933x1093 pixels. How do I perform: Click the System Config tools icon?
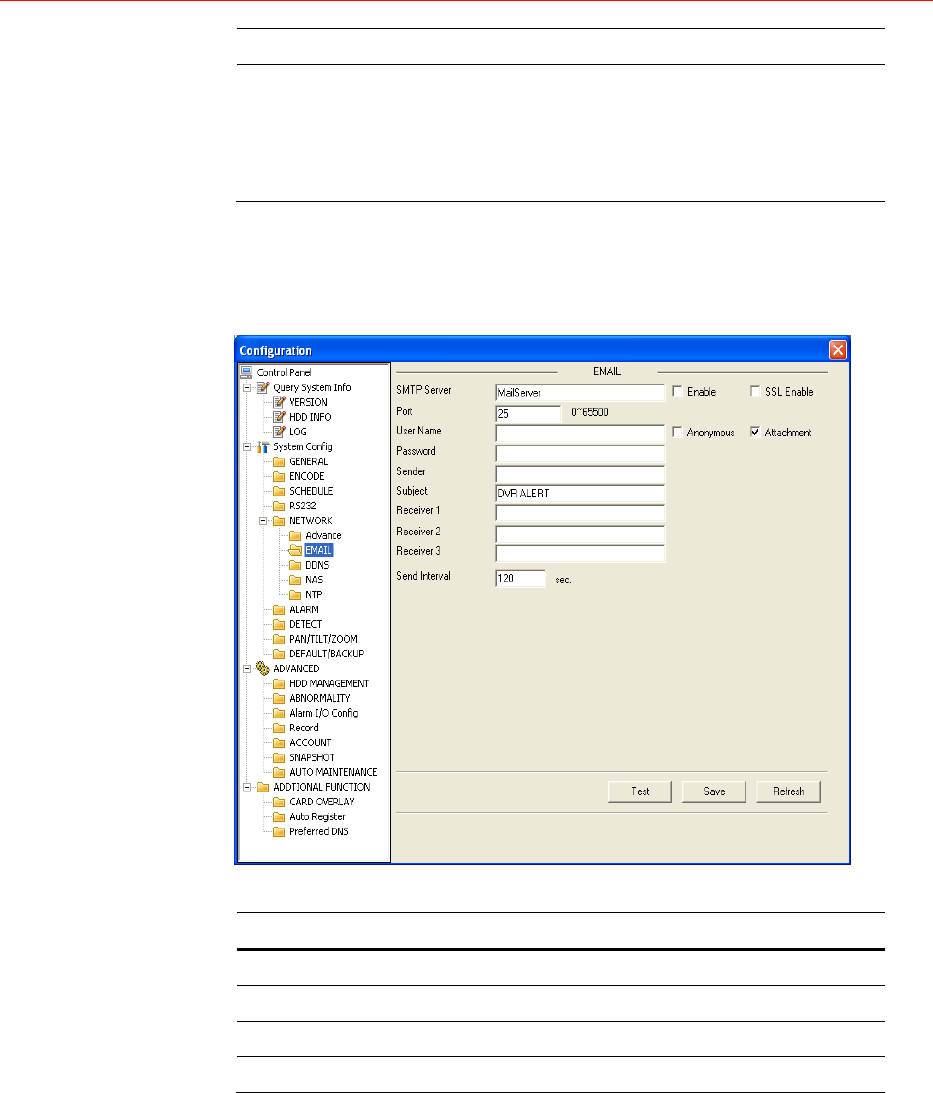click(263, 447)
